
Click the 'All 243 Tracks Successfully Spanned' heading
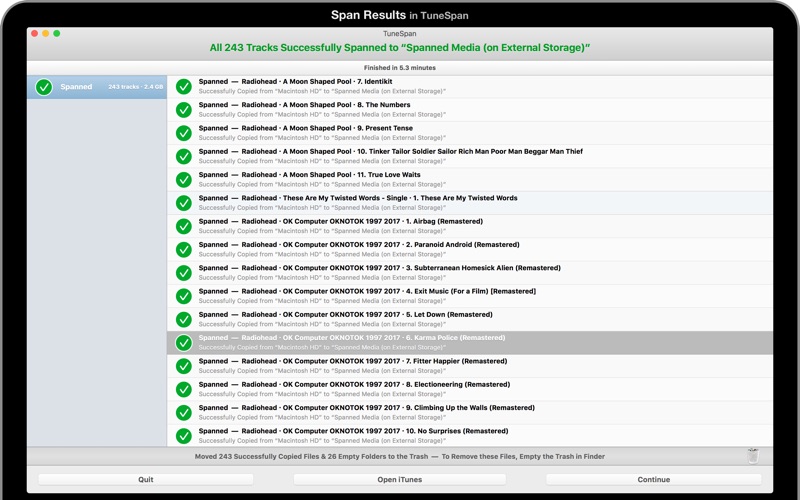click(x=399, y=48)
